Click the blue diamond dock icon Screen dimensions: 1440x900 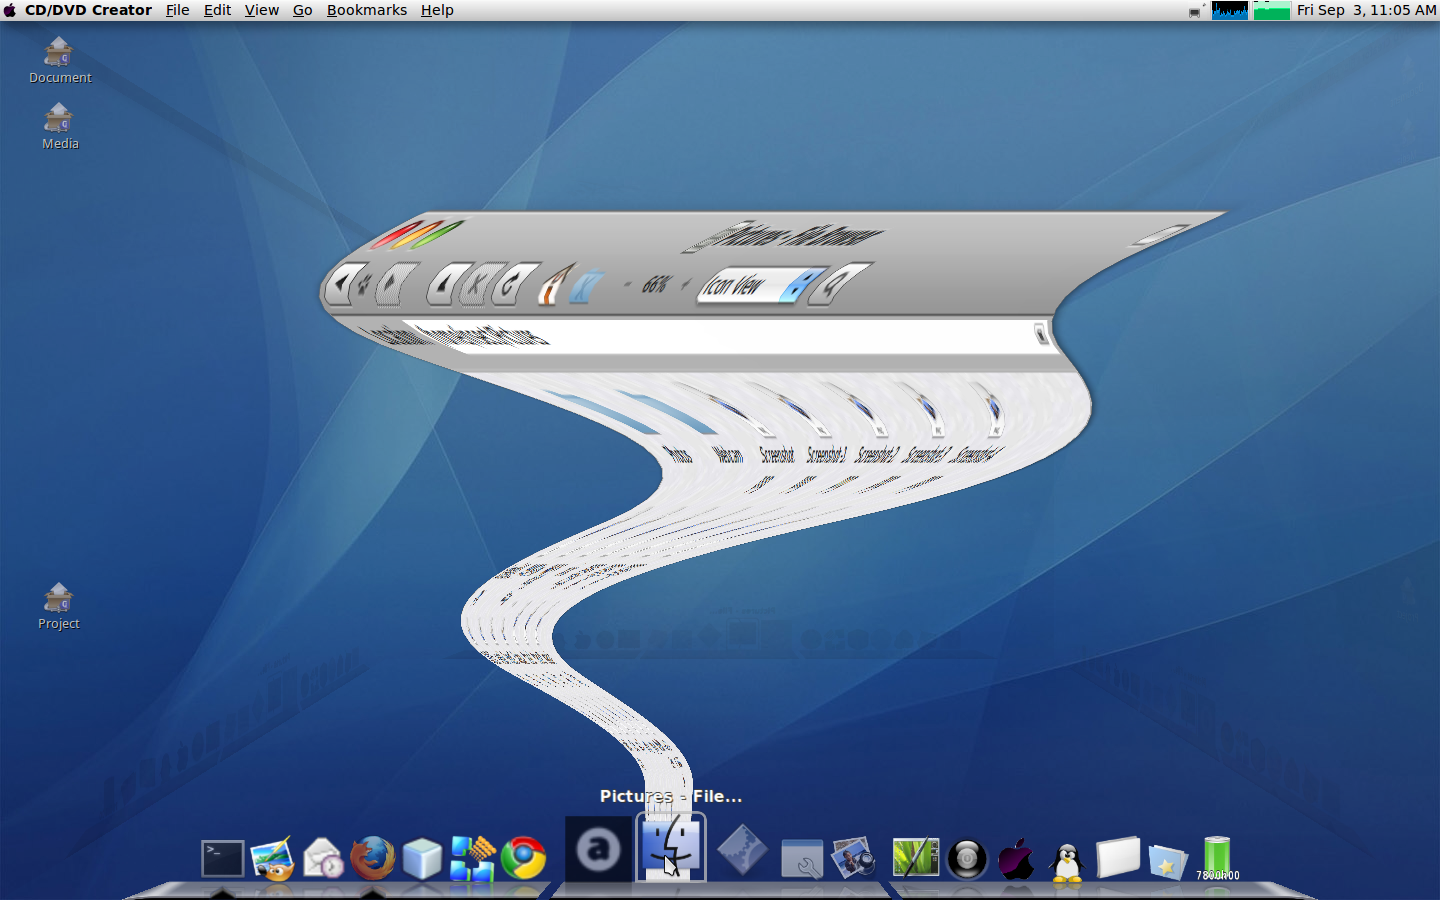[x=742, y=850]
